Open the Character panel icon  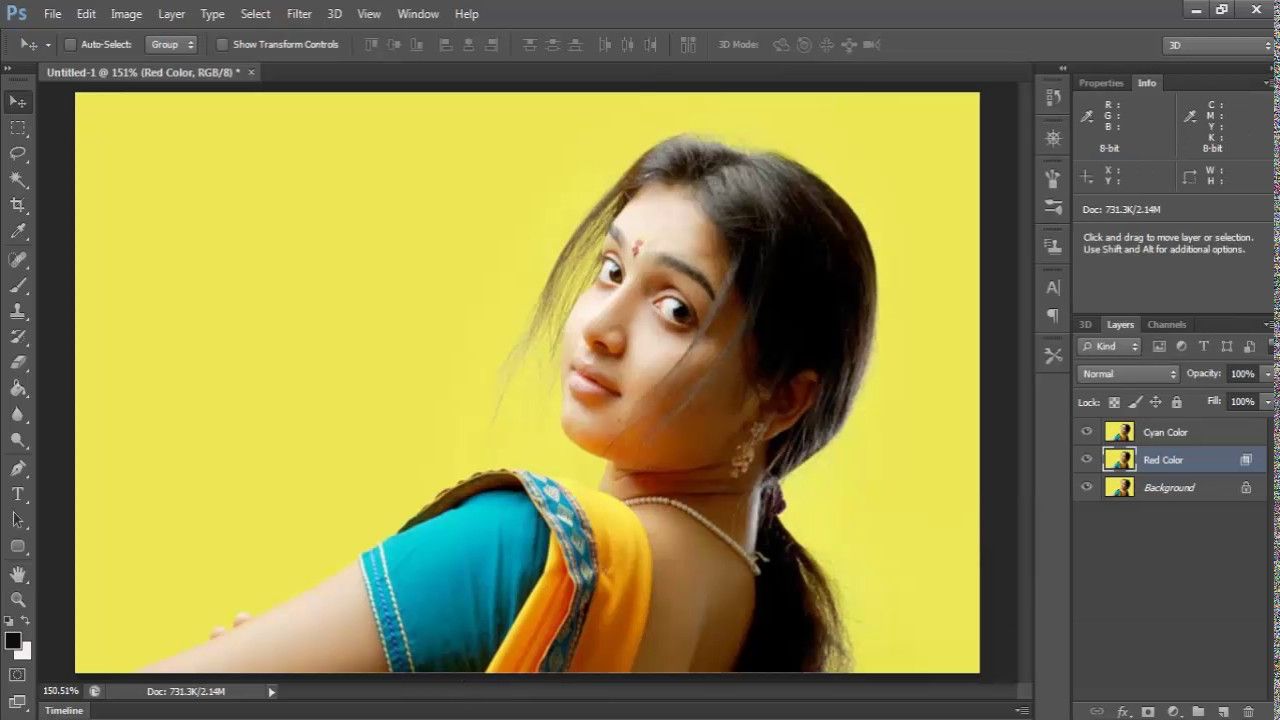pyautogui.click(x=1053, y=287)
